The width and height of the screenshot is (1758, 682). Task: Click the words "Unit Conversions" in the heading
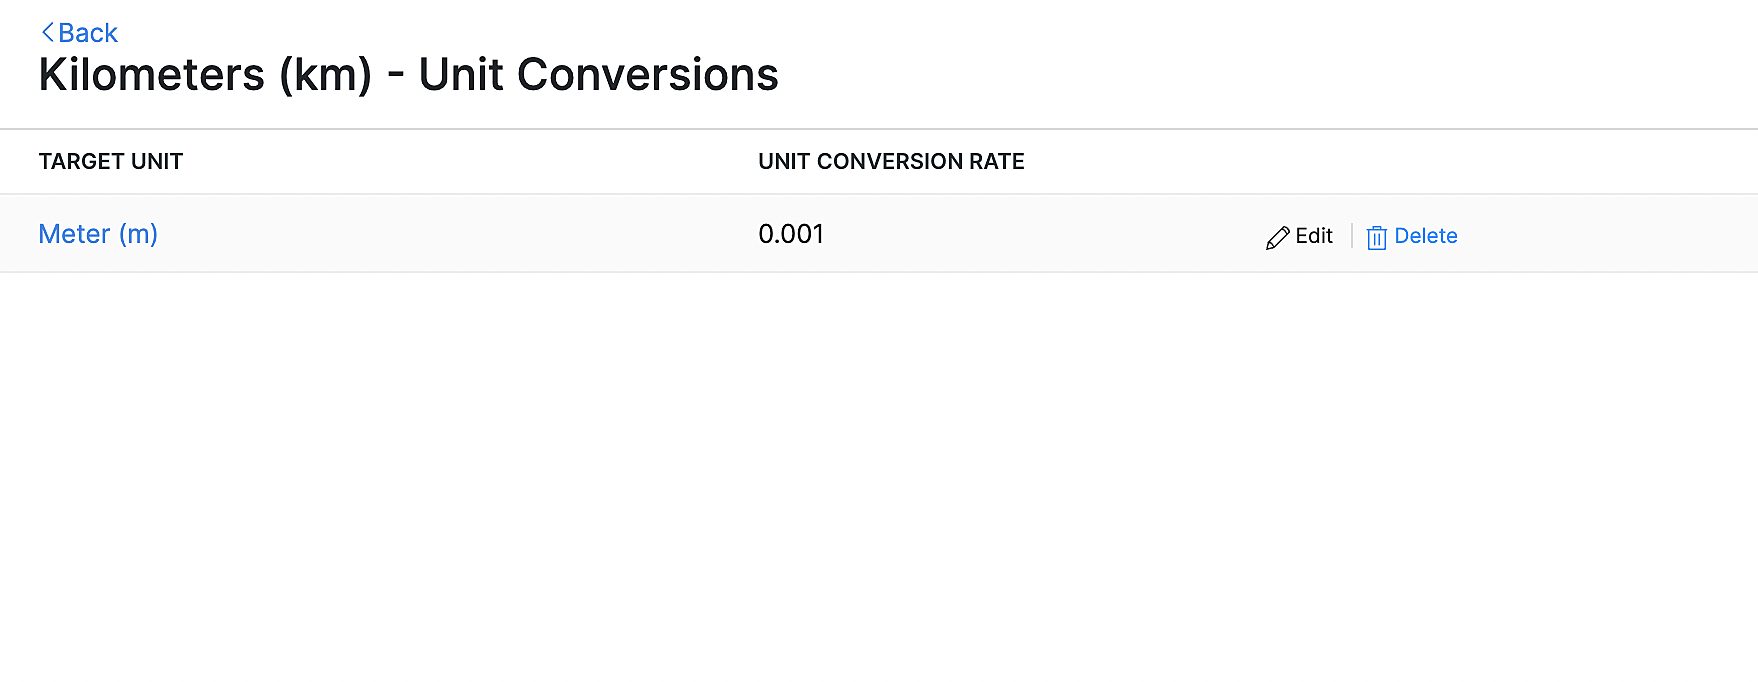tap(598, 75)
